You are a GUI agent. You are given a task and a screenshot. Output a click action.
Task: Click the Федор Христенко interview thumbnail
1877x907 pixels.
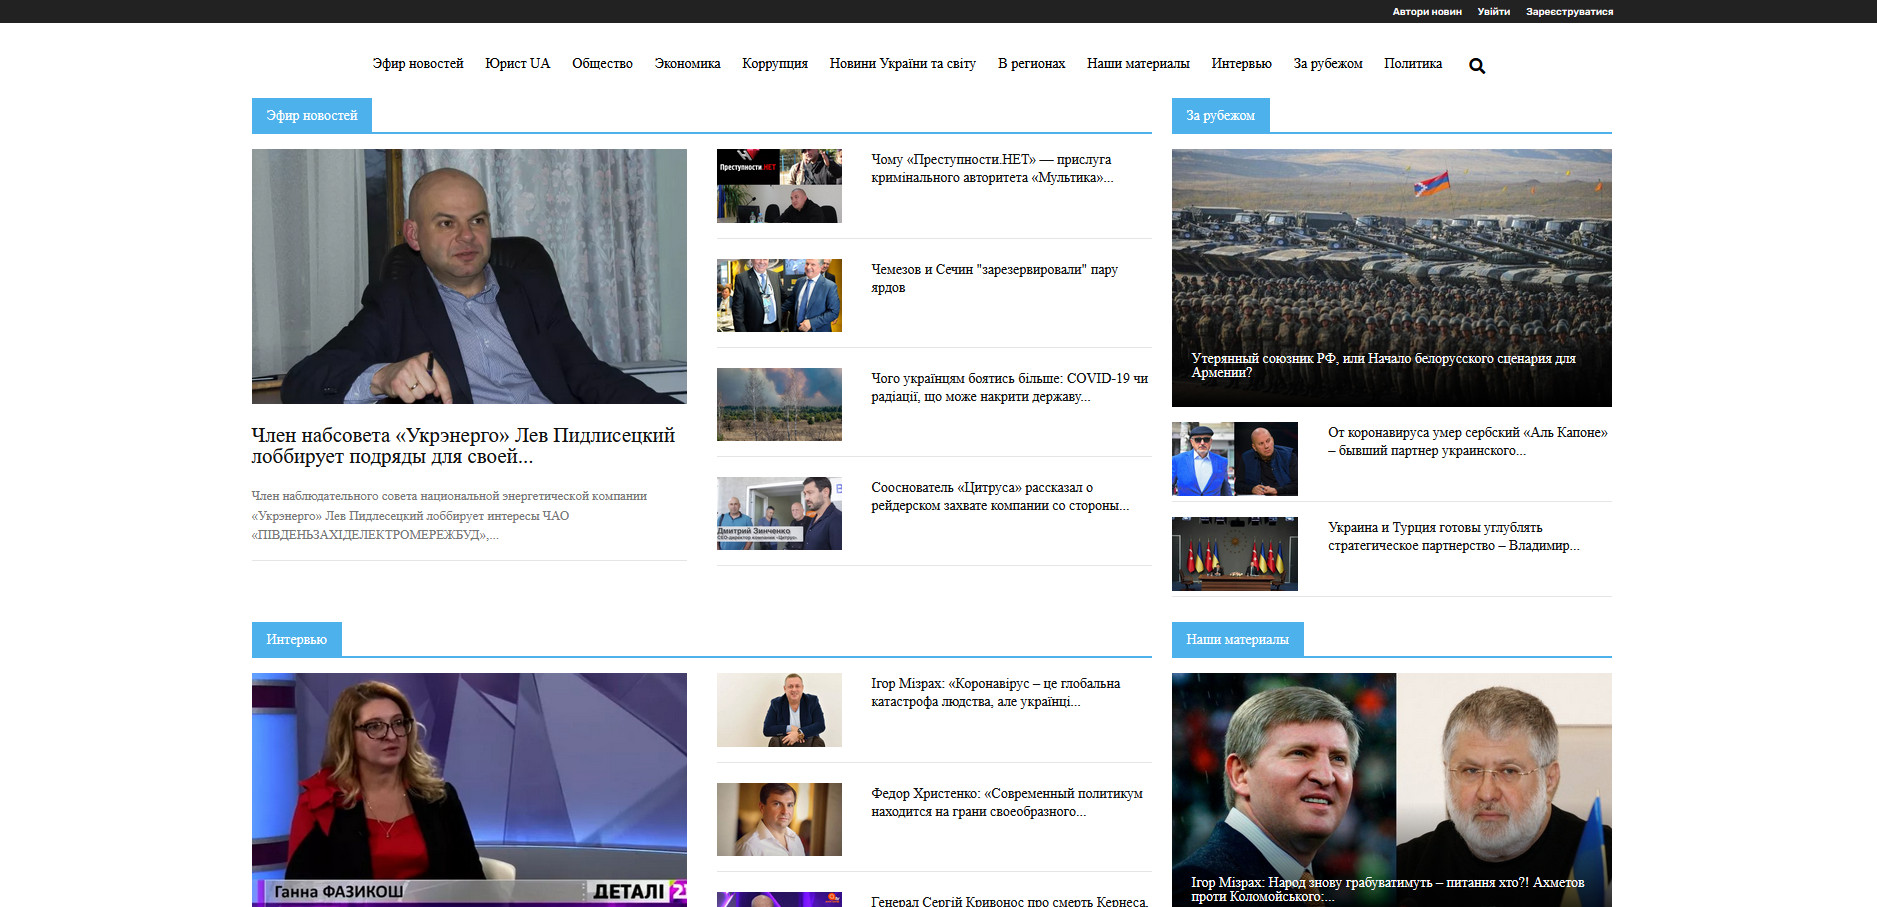(779, 819)
